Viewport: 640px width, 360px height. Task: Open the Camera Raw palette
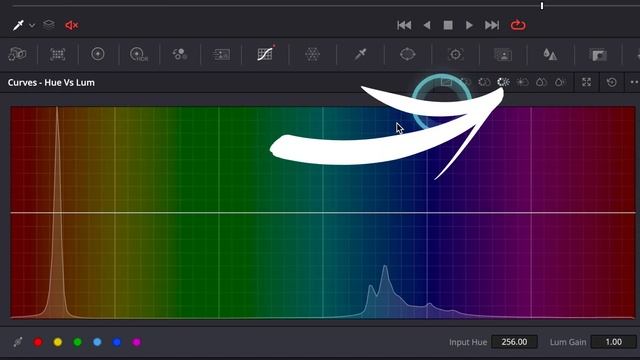pos(17,54)
